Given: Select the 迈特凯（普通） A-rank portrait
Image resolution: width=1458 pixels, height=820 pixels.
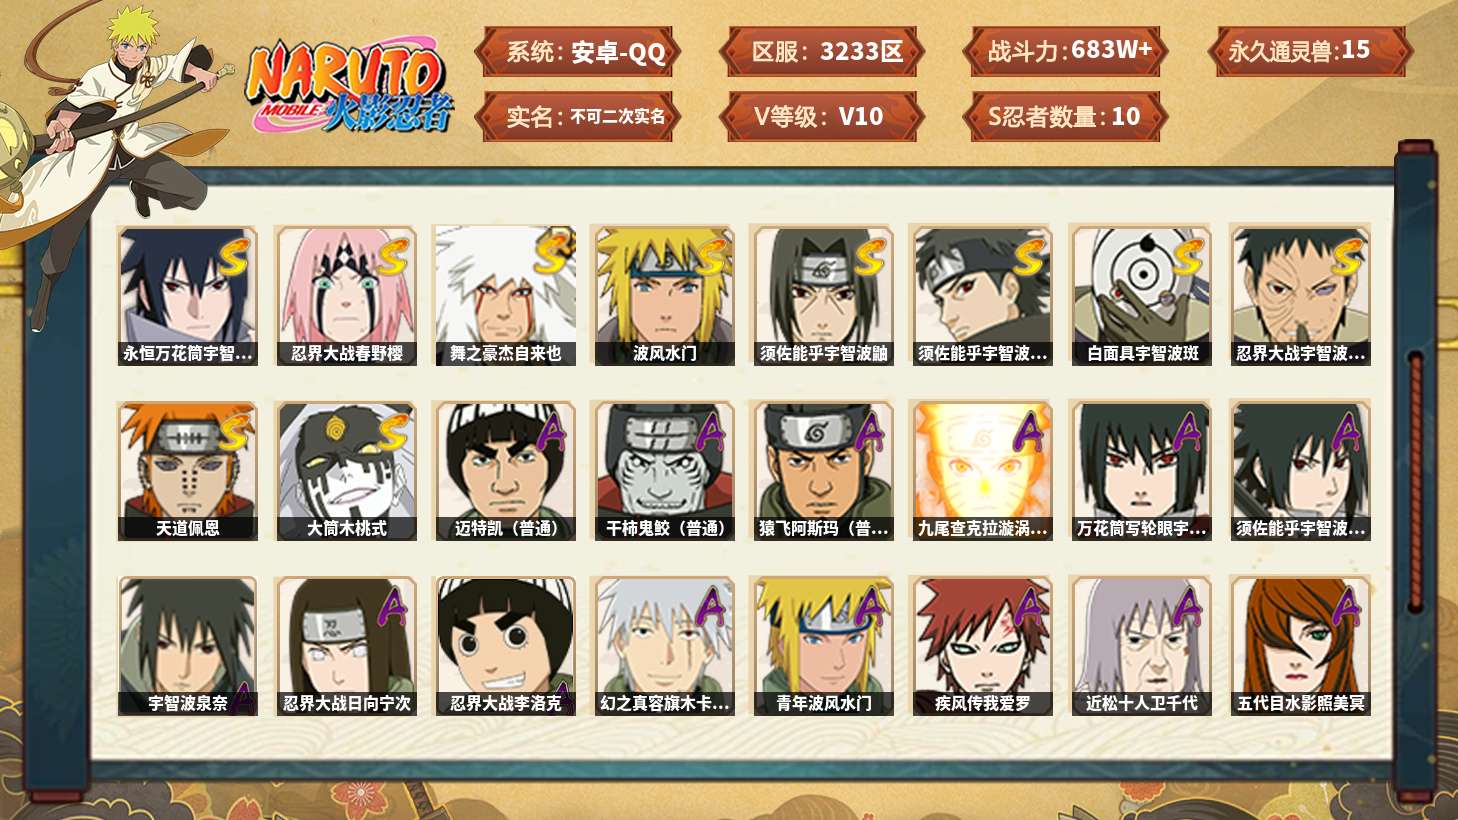Looking at the screenshot, I should 505,471.
